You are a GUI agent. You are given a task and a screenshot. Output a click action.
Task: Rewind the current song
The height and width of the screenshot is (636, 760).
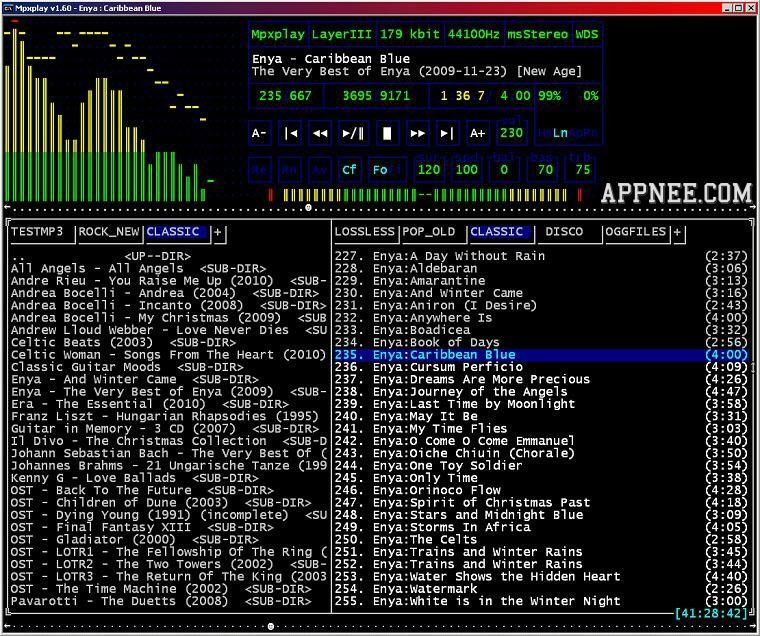[320, 133]
